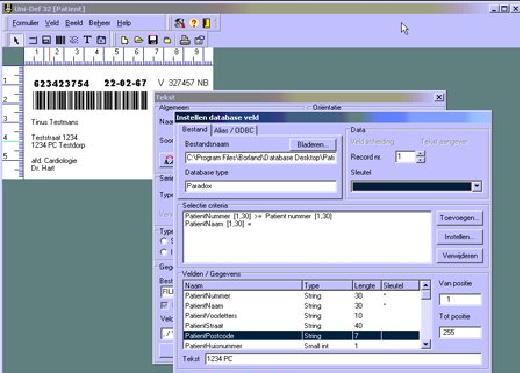Click scroll down arrow in fields list
520x373 pixels.
coord(426,344)
